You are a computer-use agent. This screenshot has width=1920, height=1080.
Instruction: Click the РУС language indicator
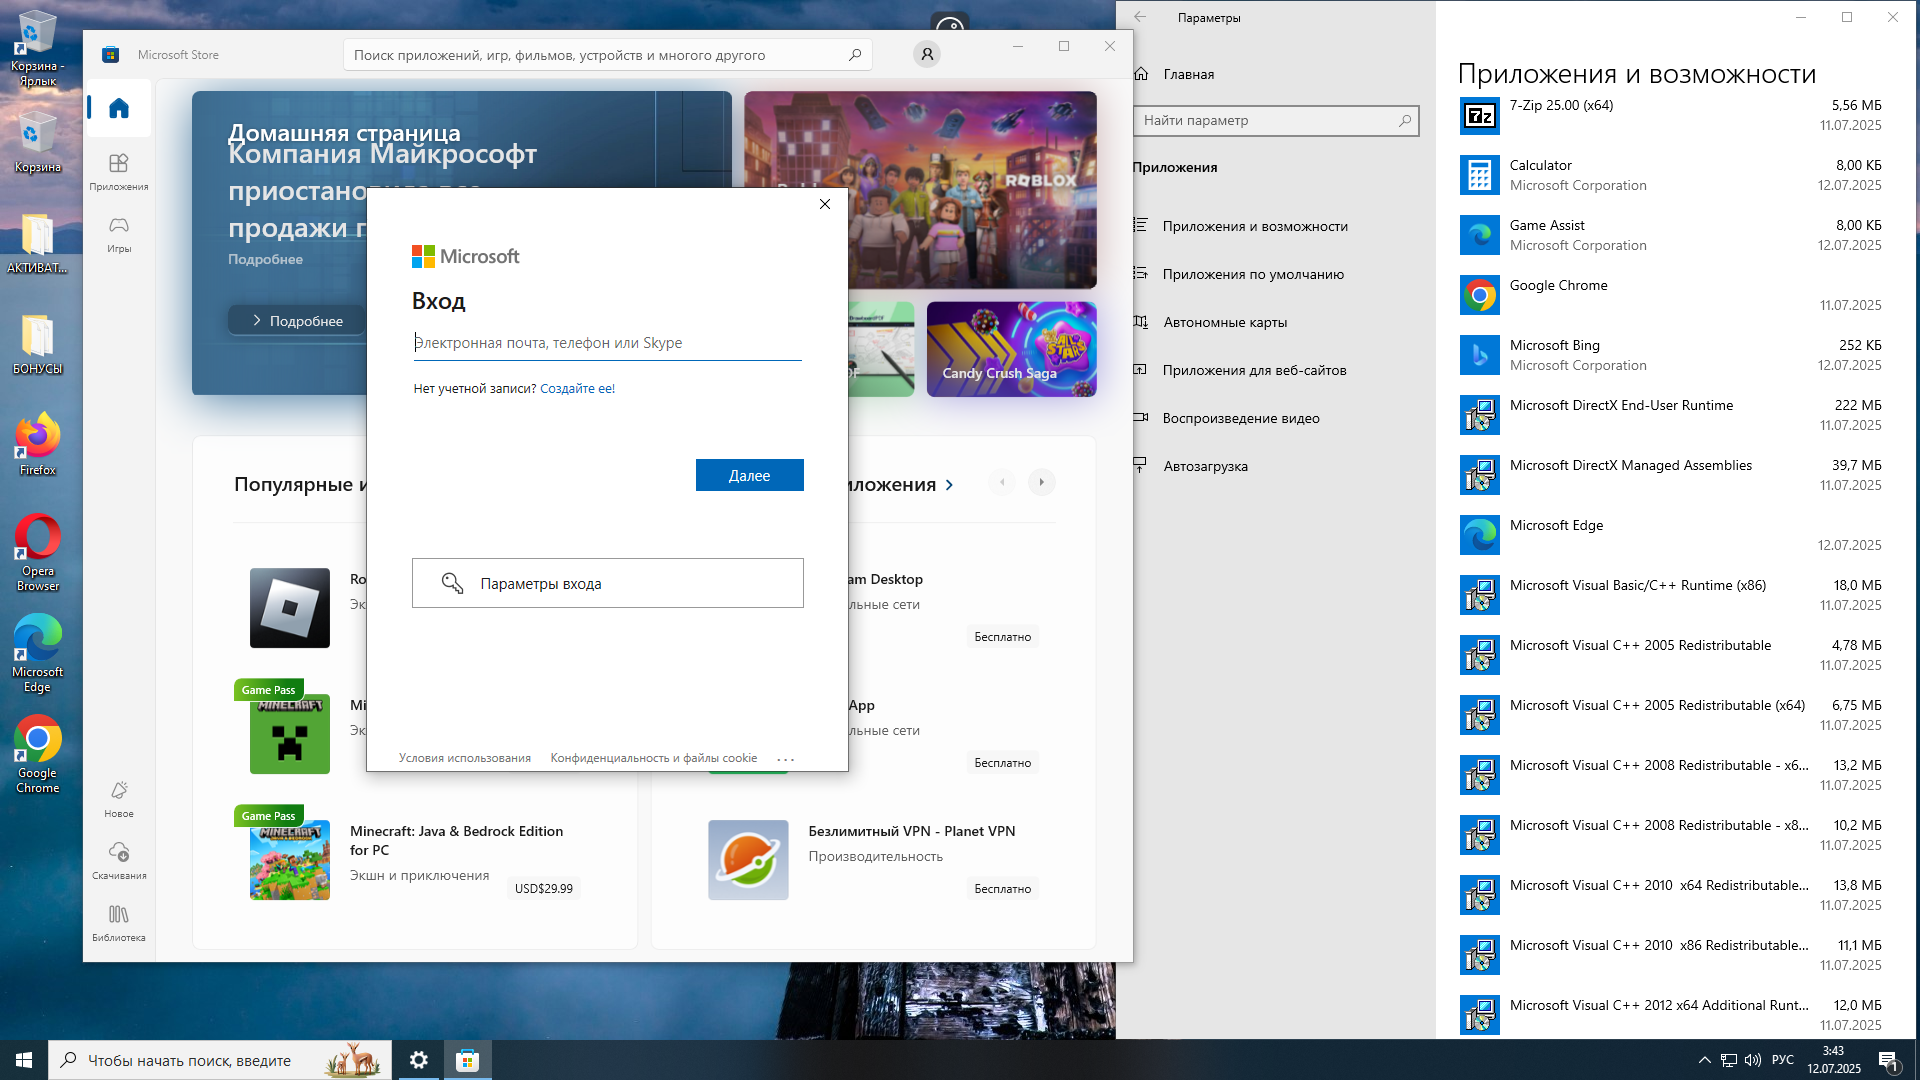[x=1782, y=1060]
